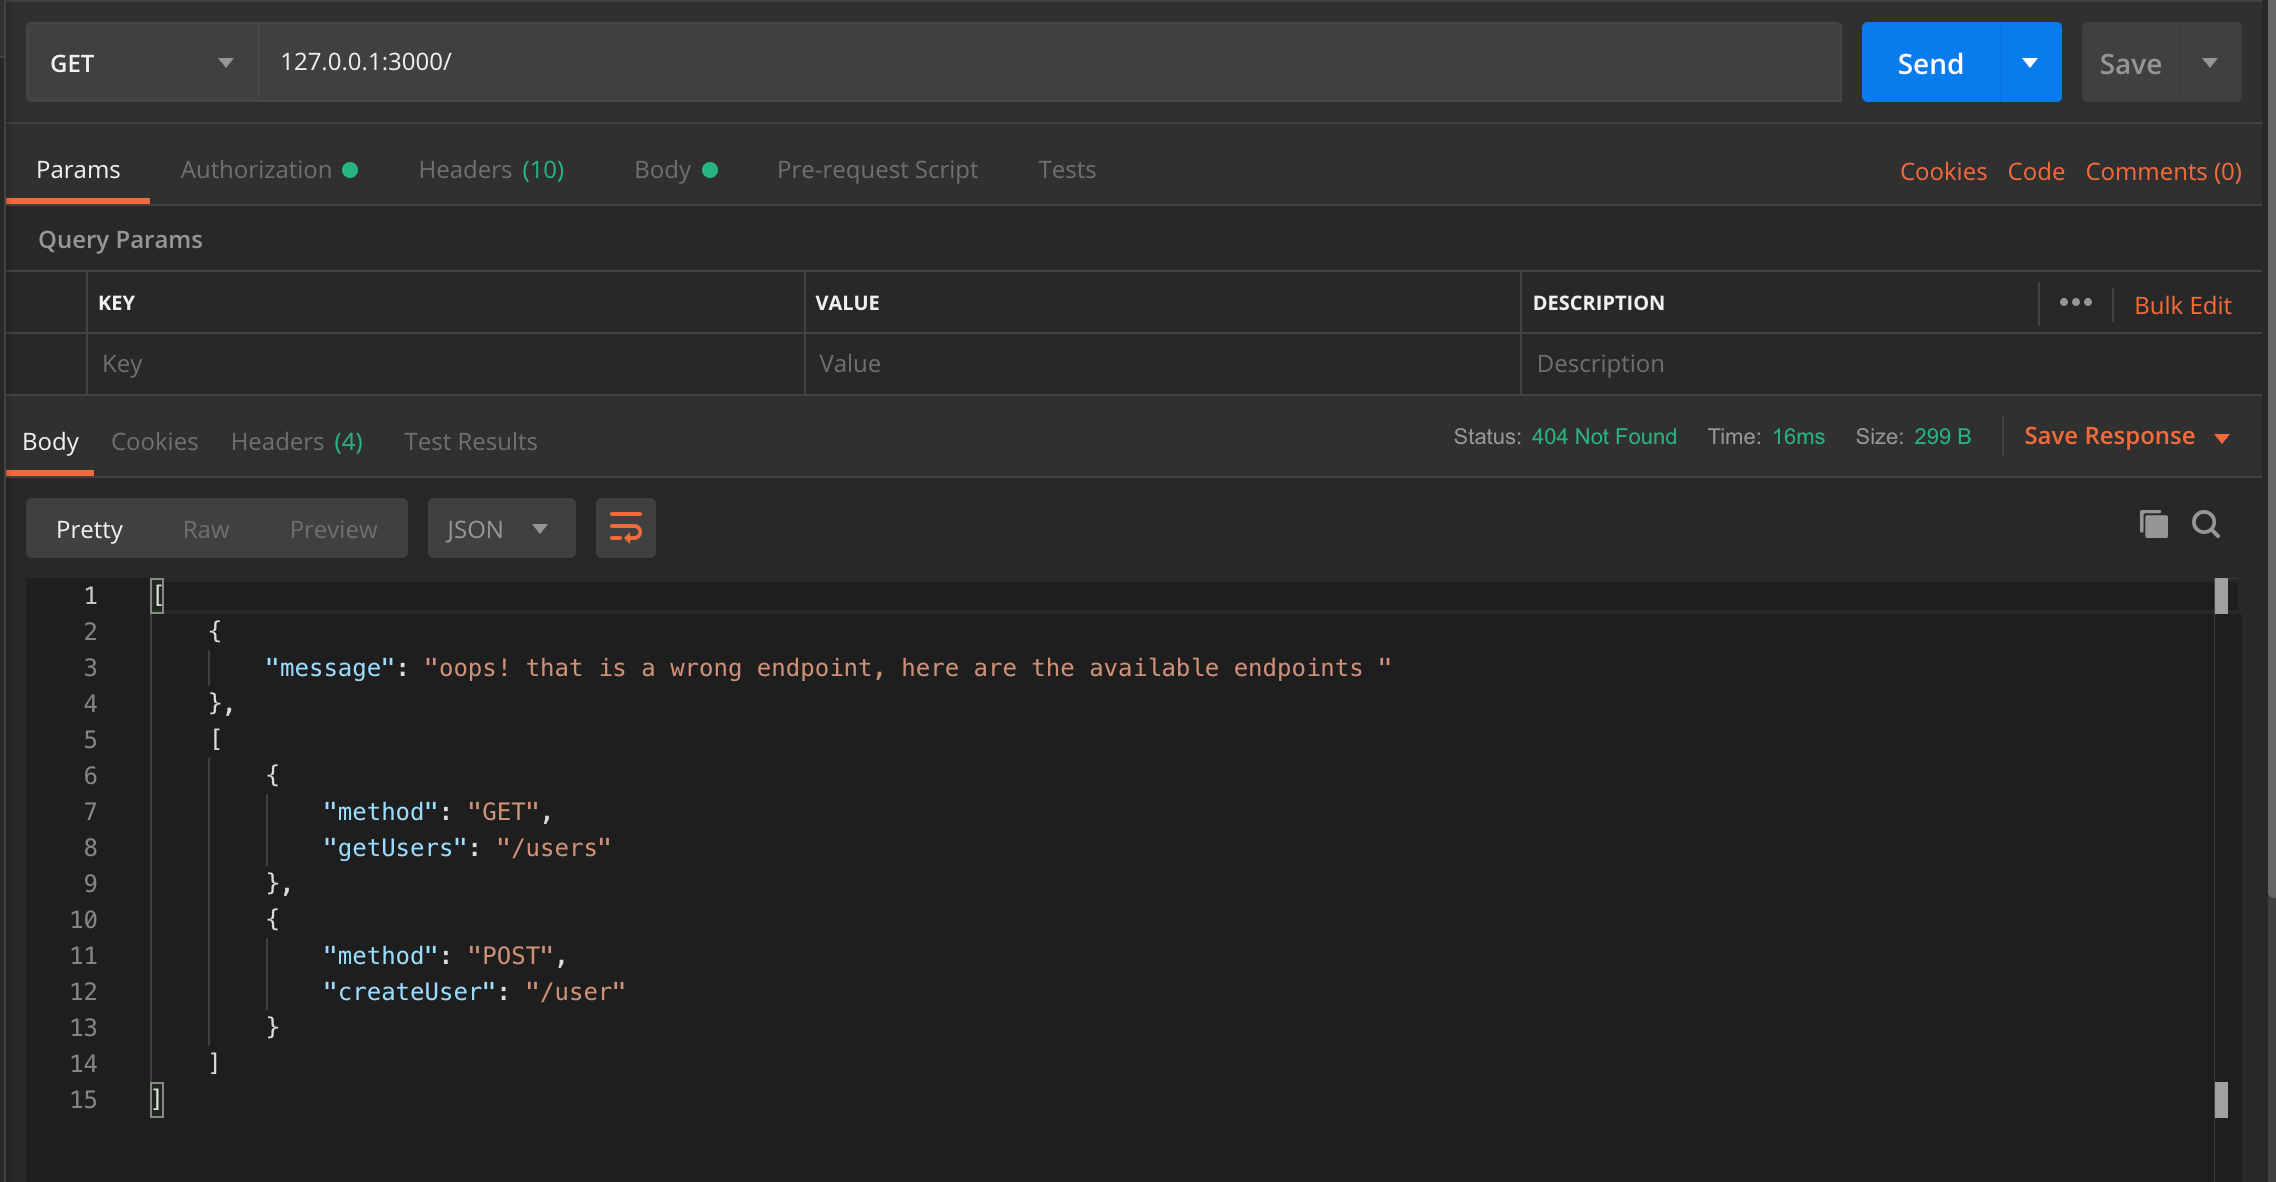Click the 16ms response time value
The width and height of the screenshot is (2276, 1182).
(1798, 436)
